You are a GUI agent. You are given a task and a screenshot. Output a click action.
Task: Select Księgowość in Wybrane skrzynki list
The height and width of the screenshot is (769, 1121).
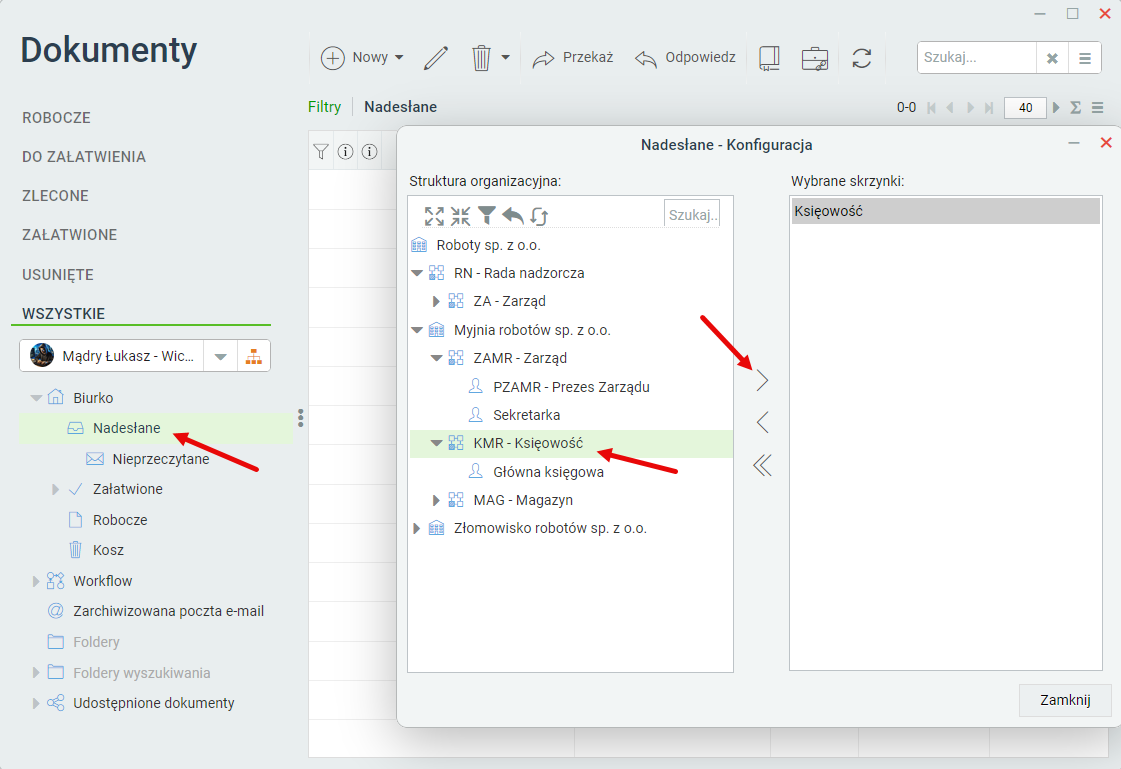click(945, 212)
